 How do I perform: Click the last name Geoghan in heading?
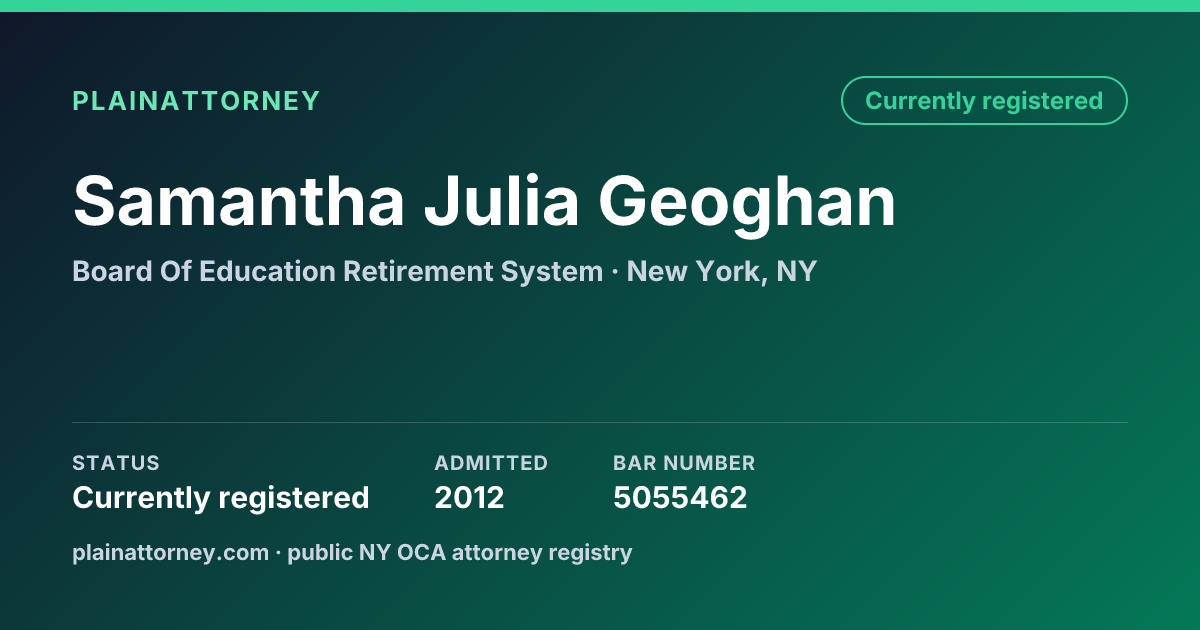tap(748, 201)
